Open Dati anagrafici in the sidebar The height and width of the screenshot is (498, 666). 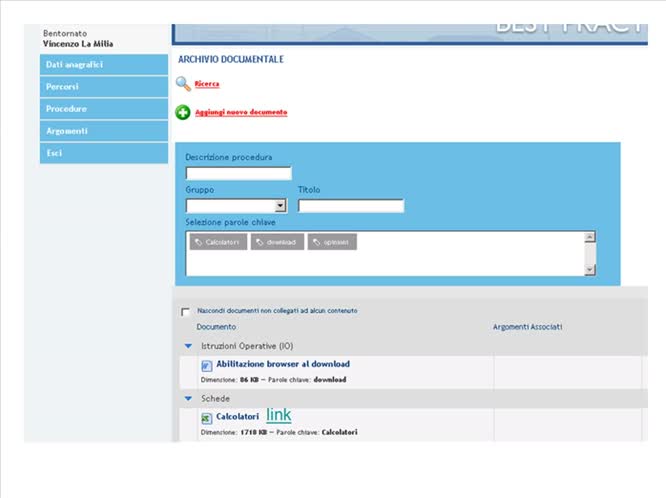pyautogui.click(x=103, y=65)
